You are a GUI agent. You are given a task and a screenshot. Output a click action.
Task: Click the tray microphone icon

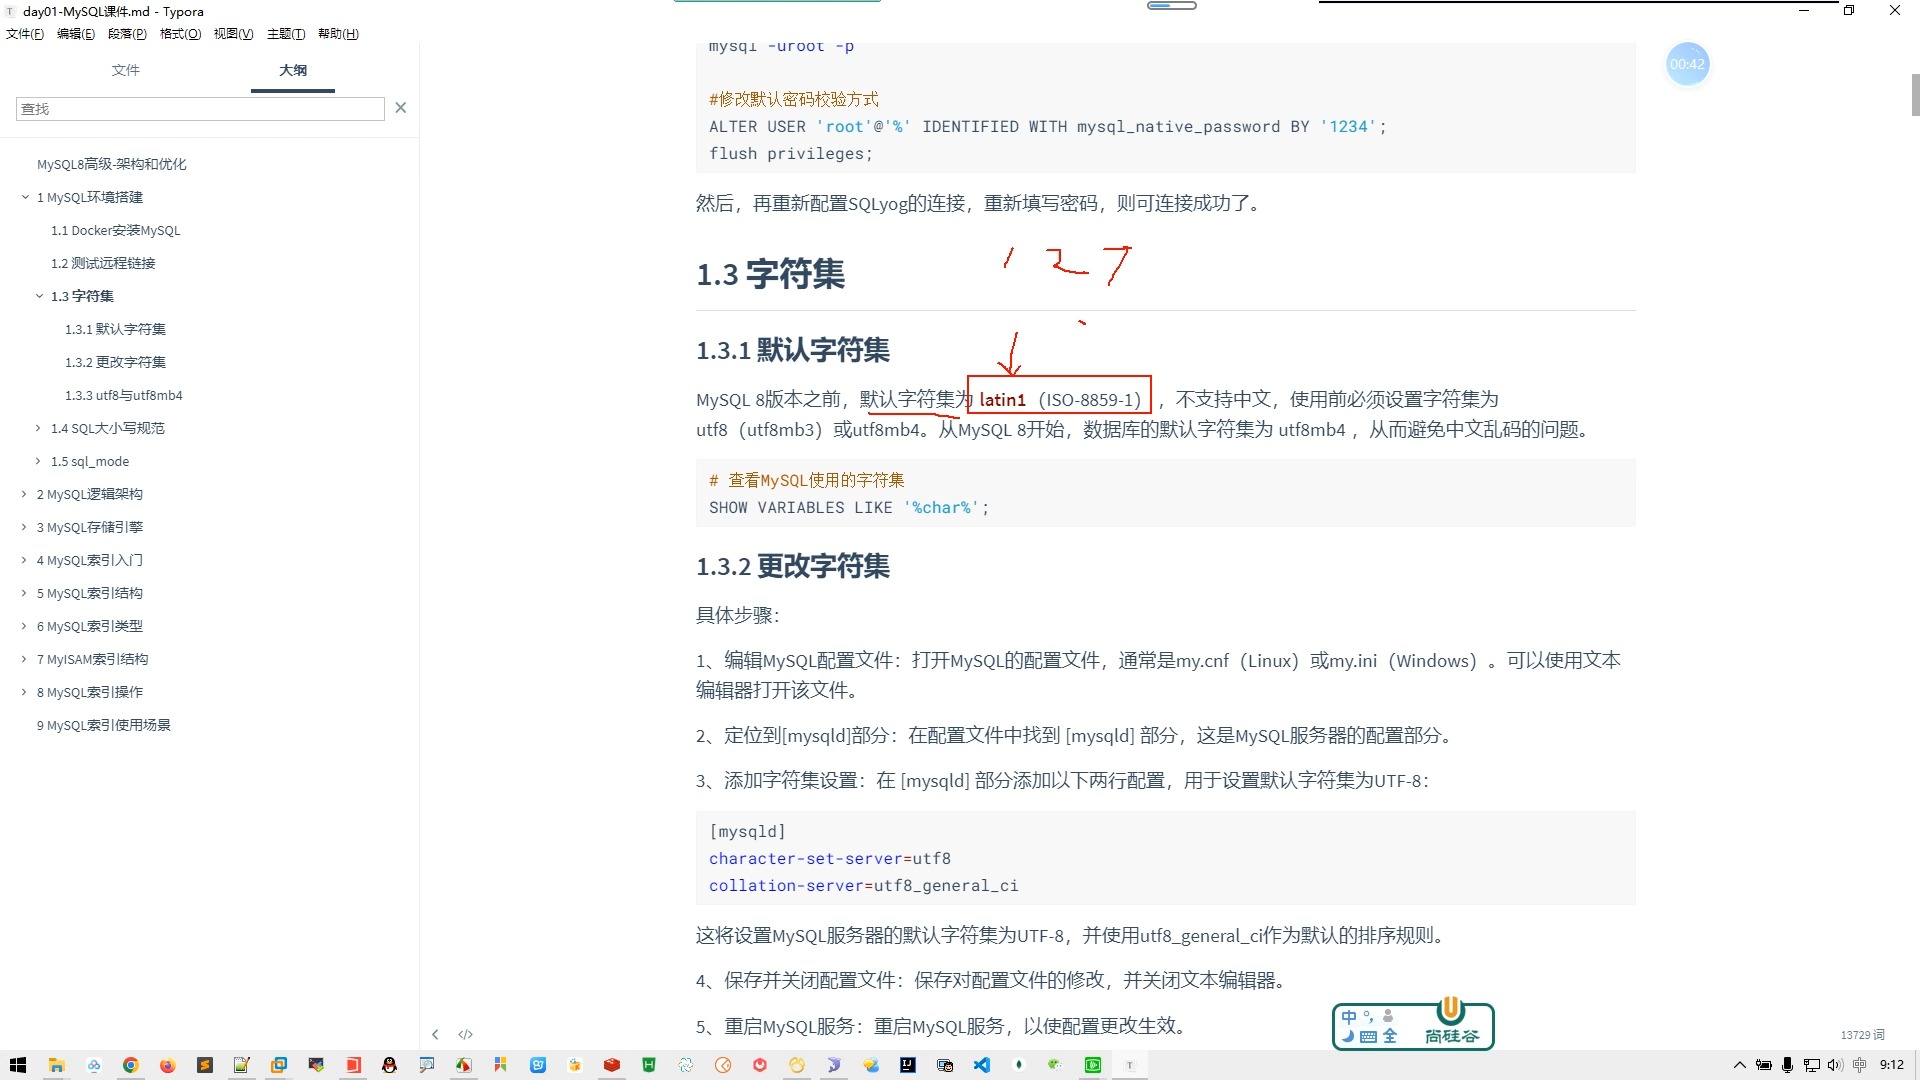point(1787,1065)
